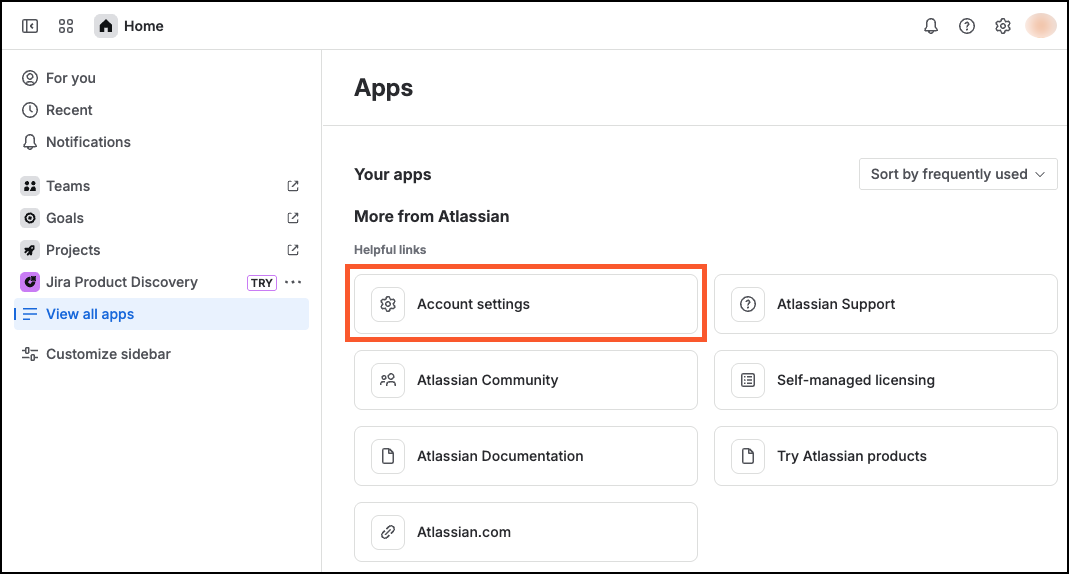Select For you in the sidebar
Viewport: 1069px width, 574px height.
(x=70, y=78)
